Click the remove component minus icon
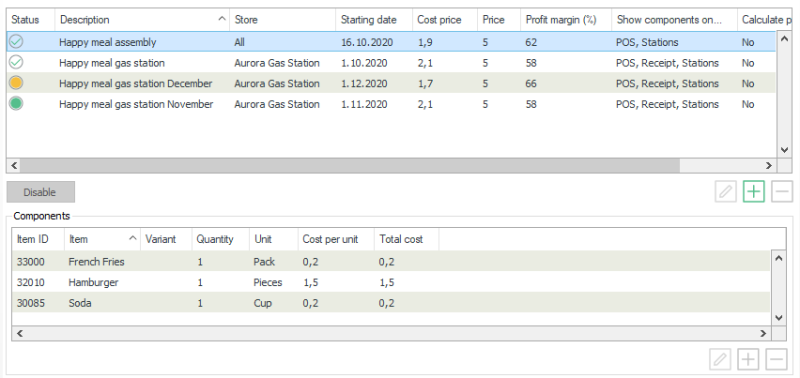This screenshot has height=378, width=800. click(x=776, y=360)
